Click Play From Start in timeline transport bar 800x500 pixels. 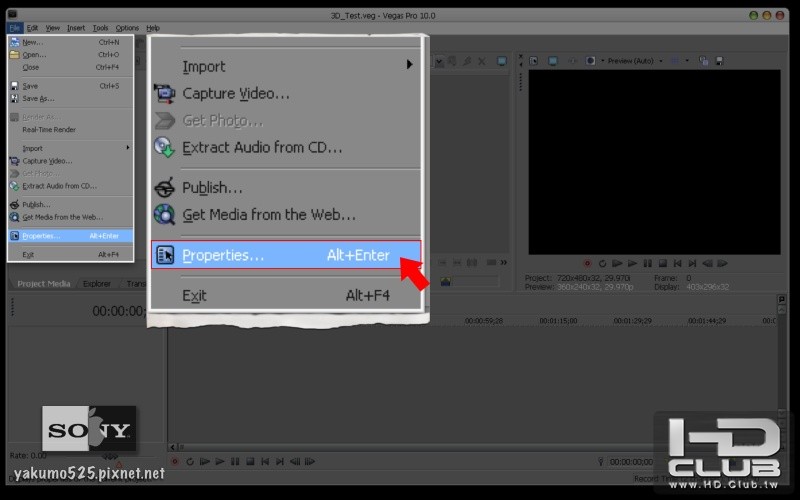(205, 461)
